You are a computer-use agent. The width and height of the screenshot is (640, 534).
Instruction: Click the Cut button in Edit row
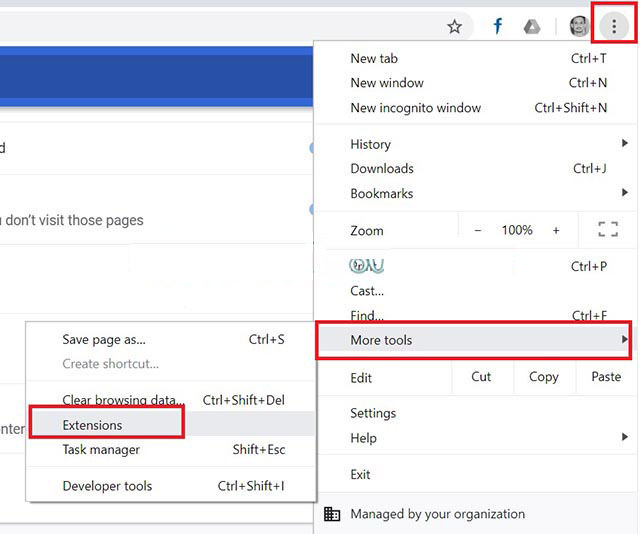point(481,377)
